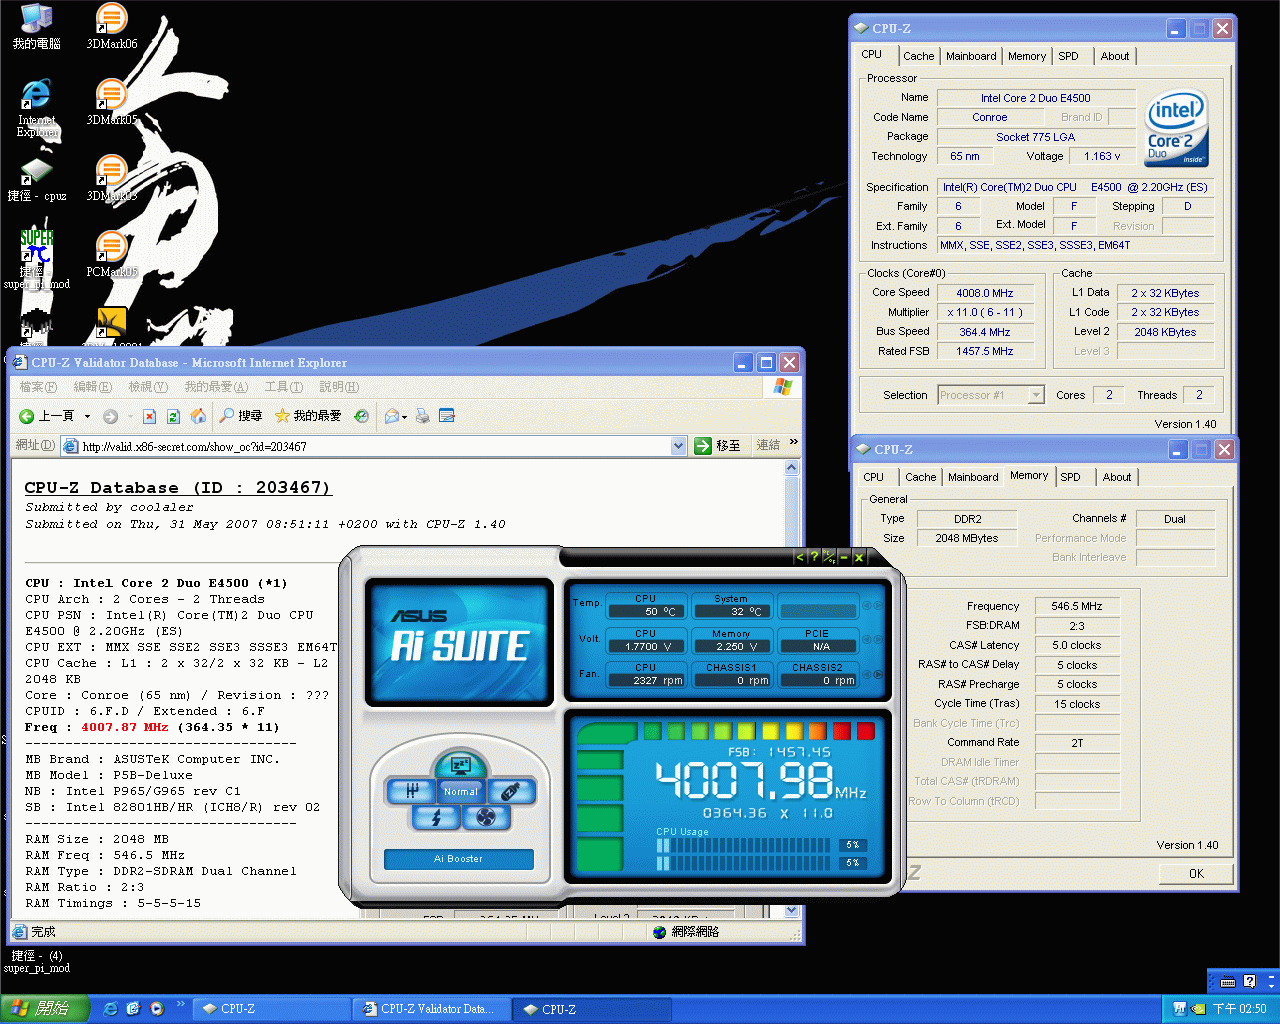The image size is (1280, 1024).
Task: Click the lightning bolt AI Booster icon
Action: (436, 818)
